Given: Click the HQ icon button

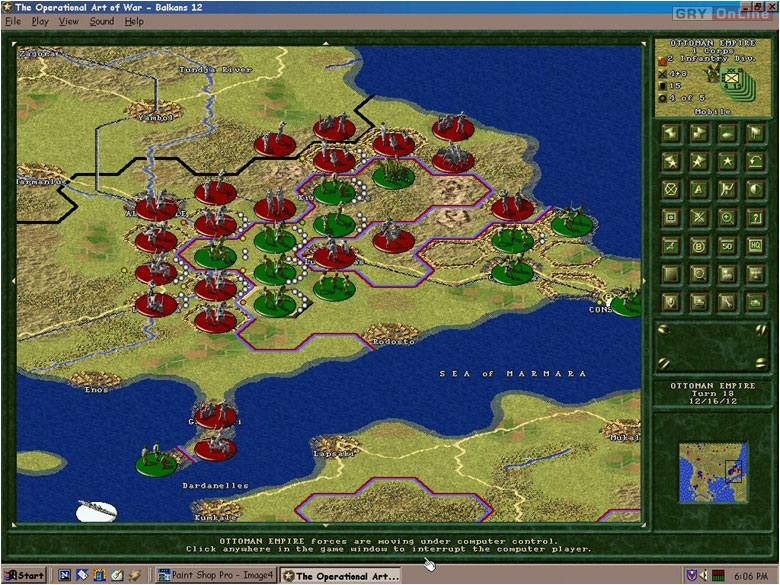Looking at the screenshot, I should click(755, 246).
